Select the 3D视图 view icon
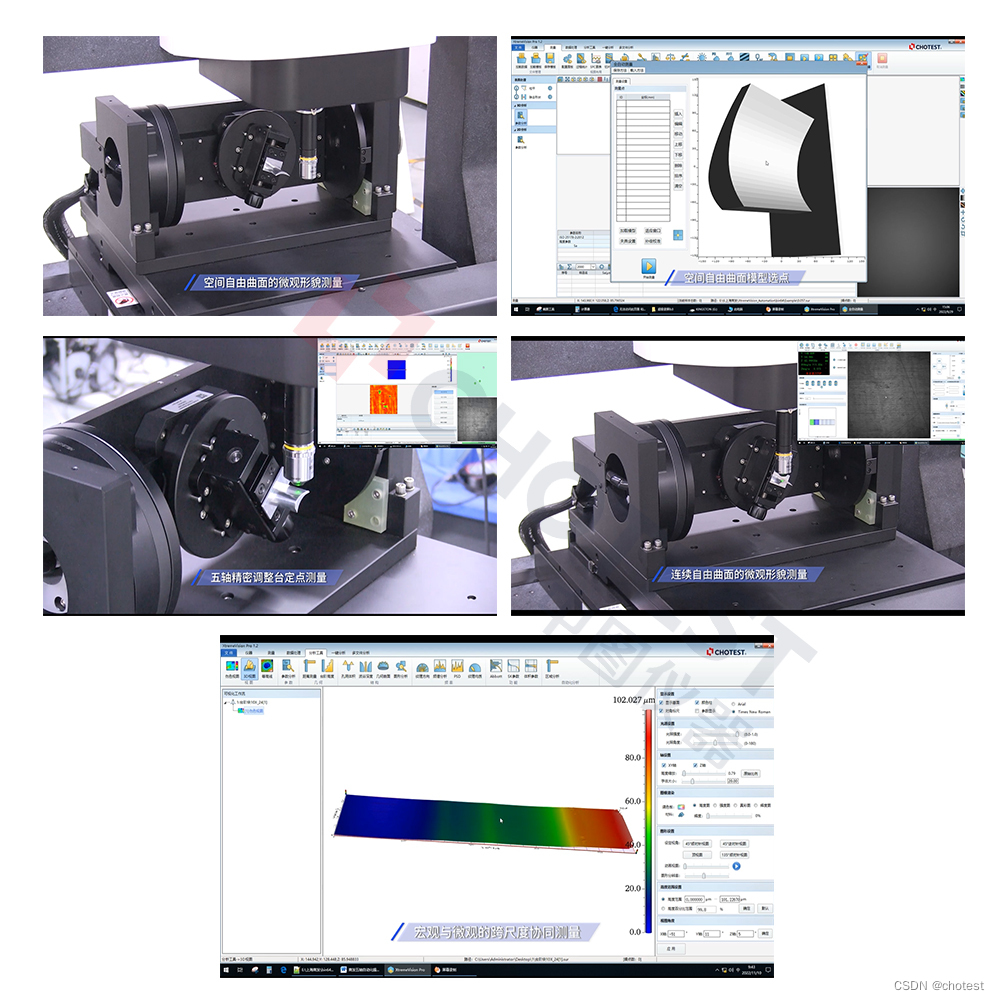 coord(249,666)
